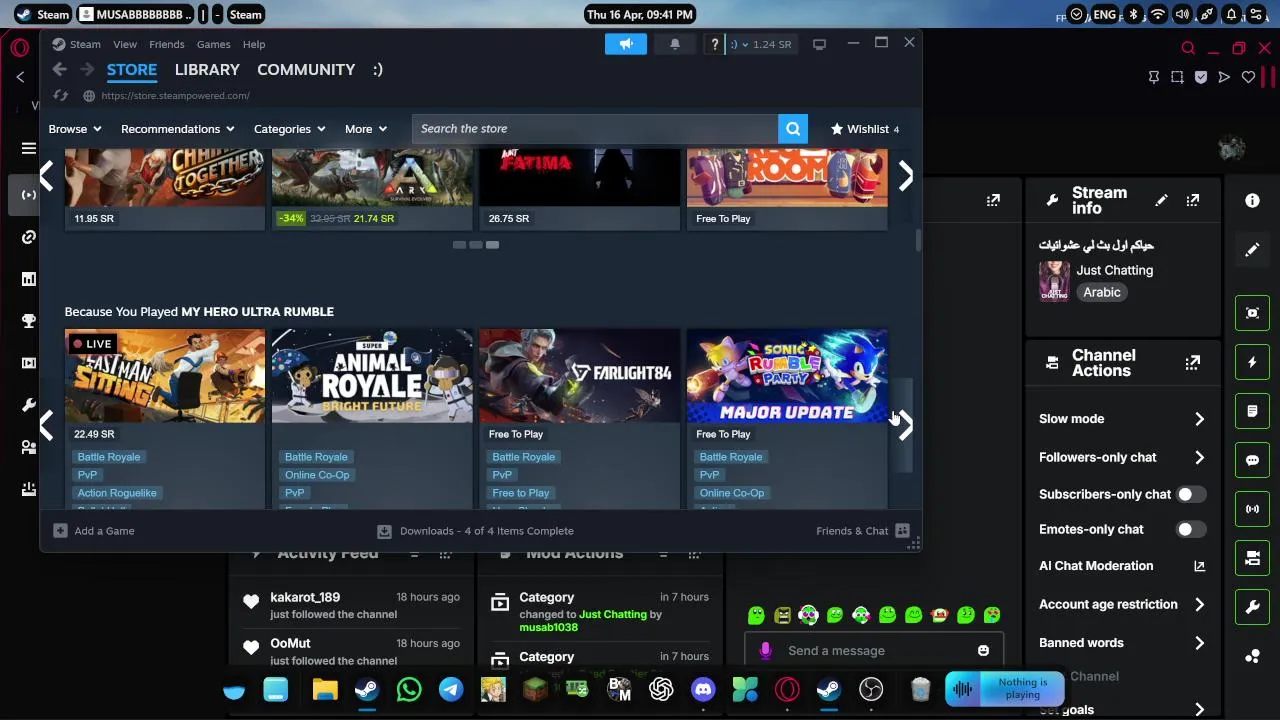
Task: Open the Friends menu
Action: [x=167, y=44]
